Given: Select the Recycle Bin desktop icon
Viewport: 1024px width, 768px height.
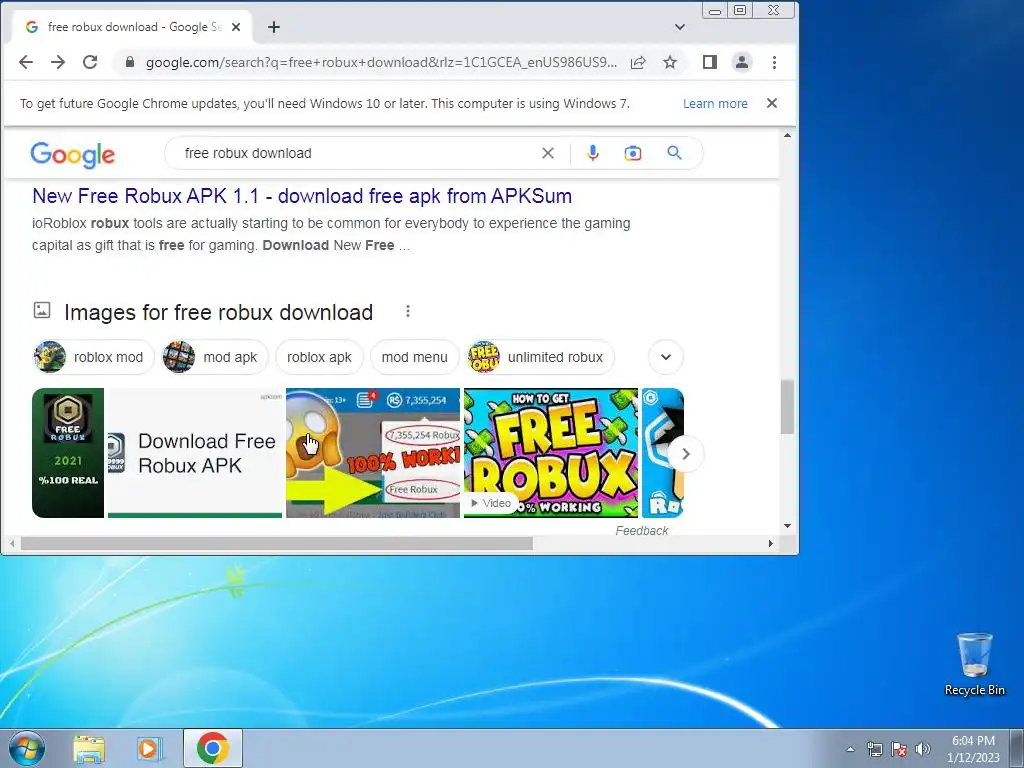Looking at the screenshot, I should point(974,664).
